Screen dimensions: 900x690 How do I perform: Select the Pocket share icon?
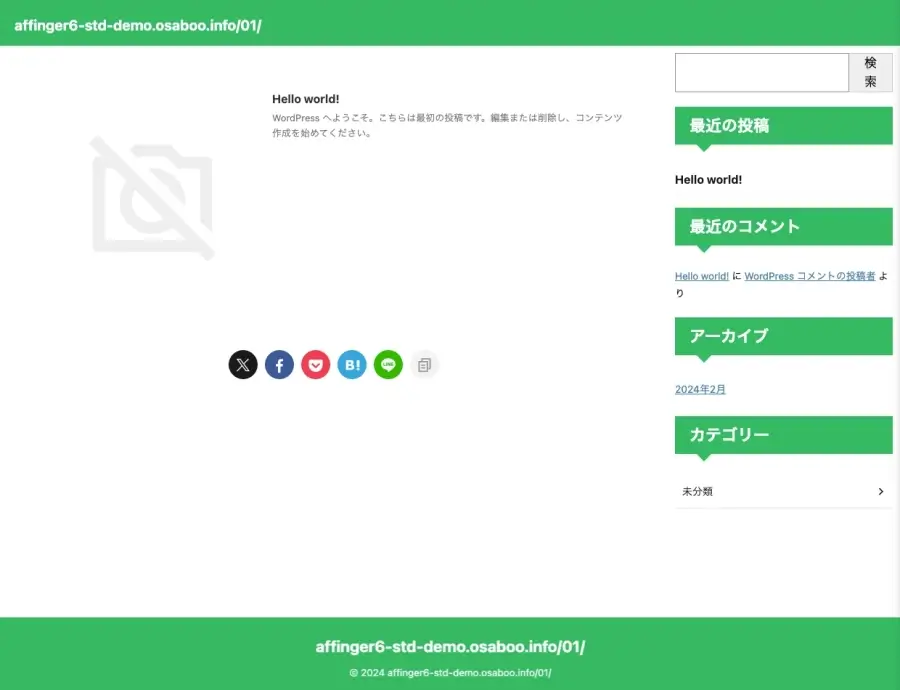click(x=316, y=364)
